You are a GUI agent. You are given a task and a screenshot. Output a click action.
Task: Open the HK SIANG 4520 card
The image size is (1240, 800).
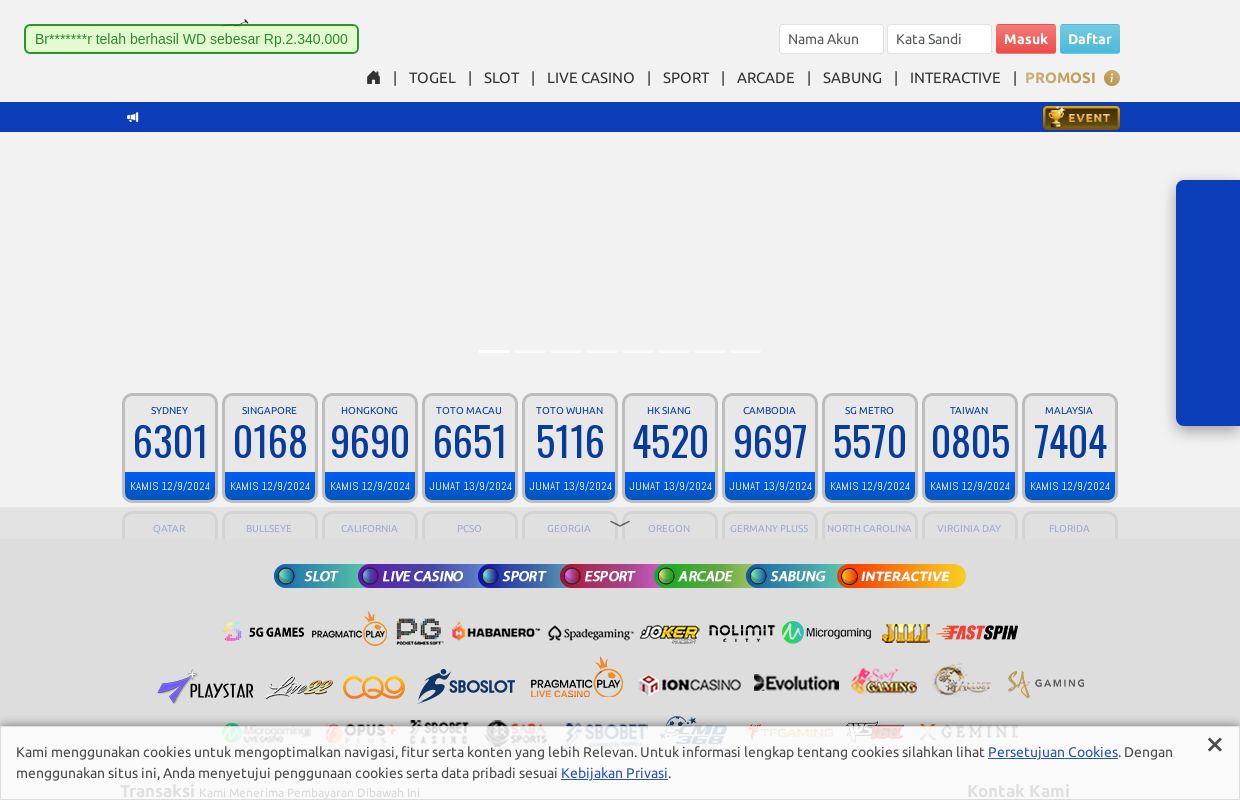[670, 448]
